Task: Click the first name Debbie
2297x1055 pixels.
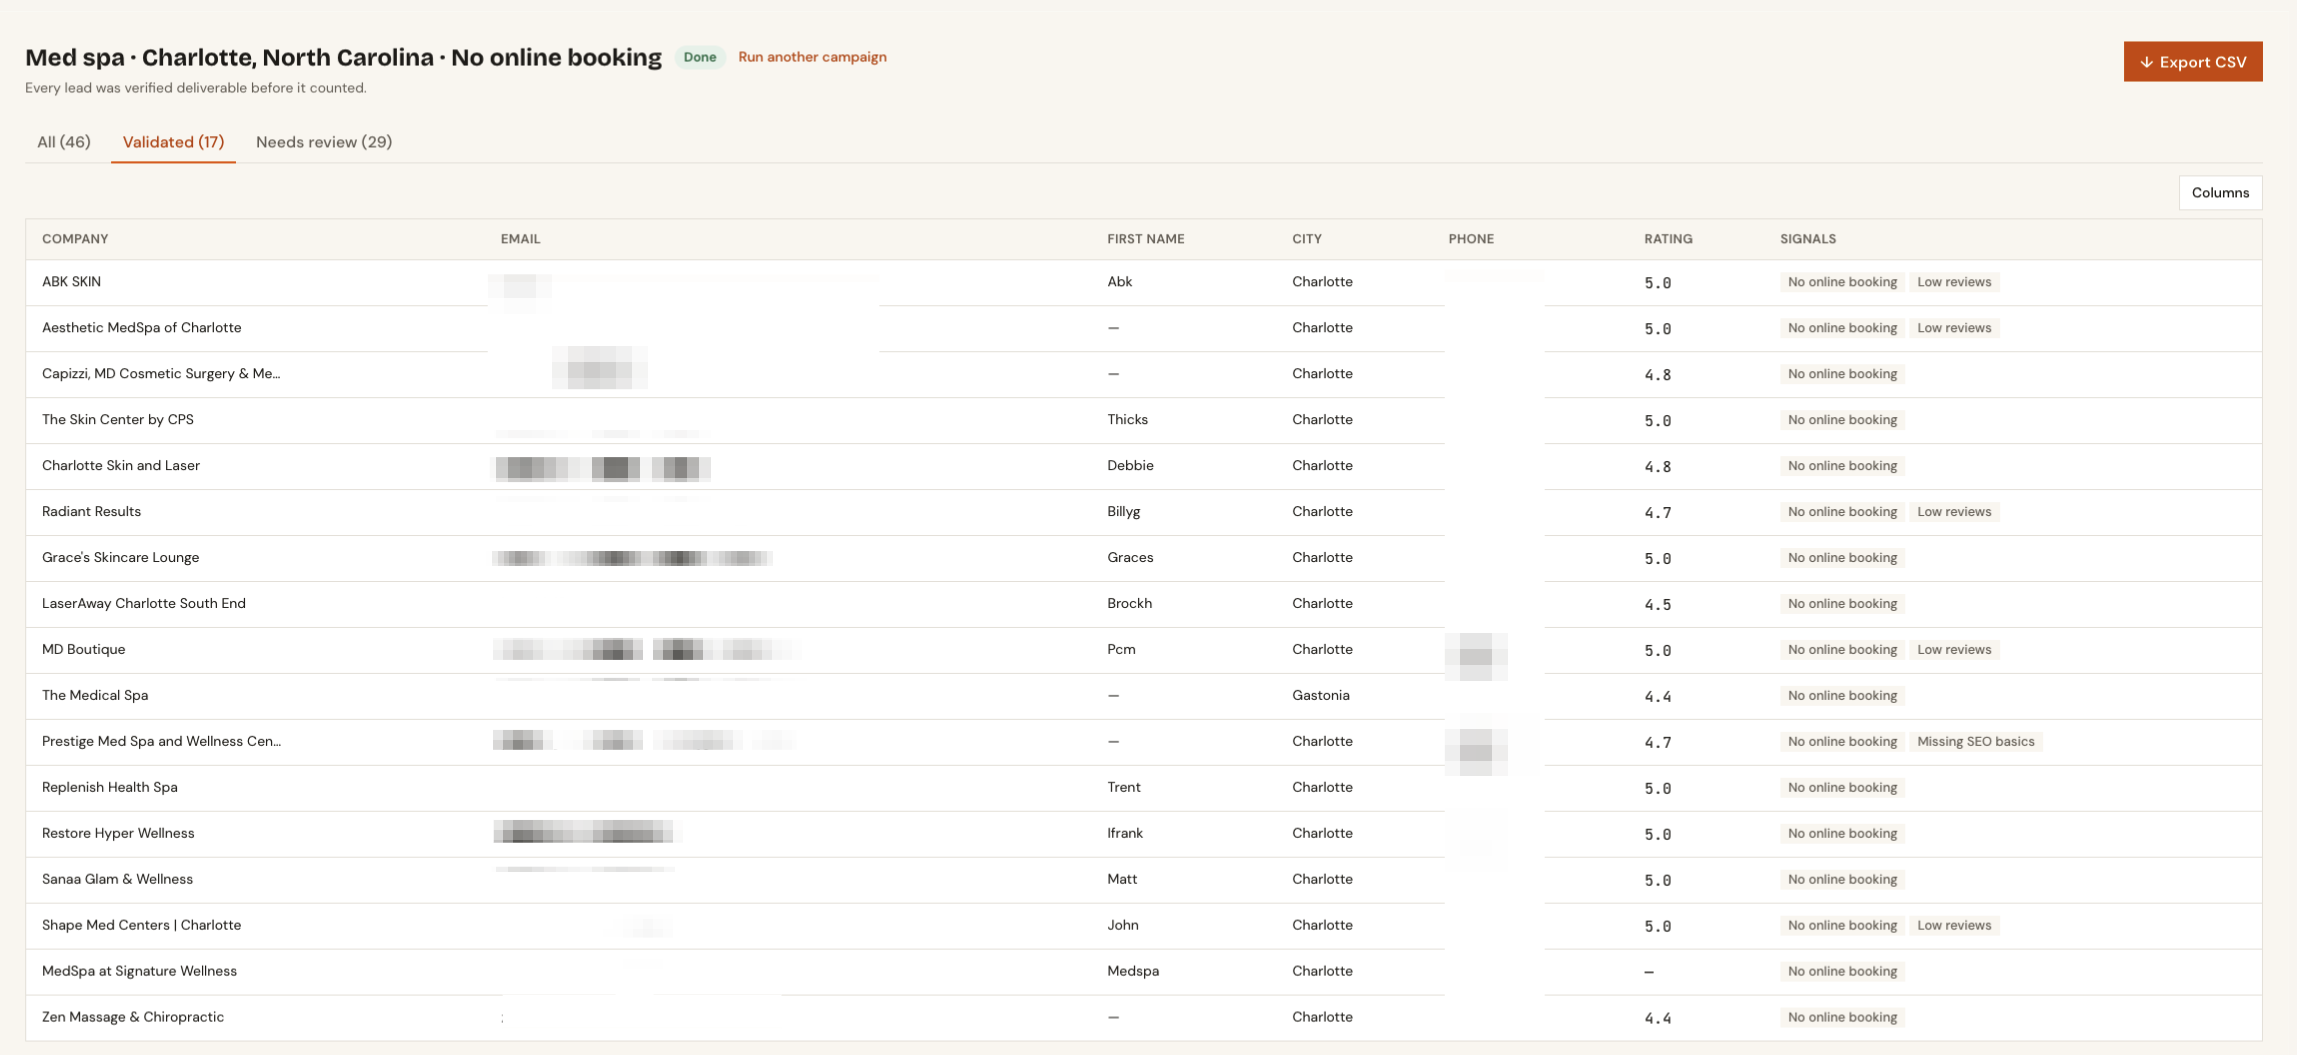Action: (x=1130, y=466)
